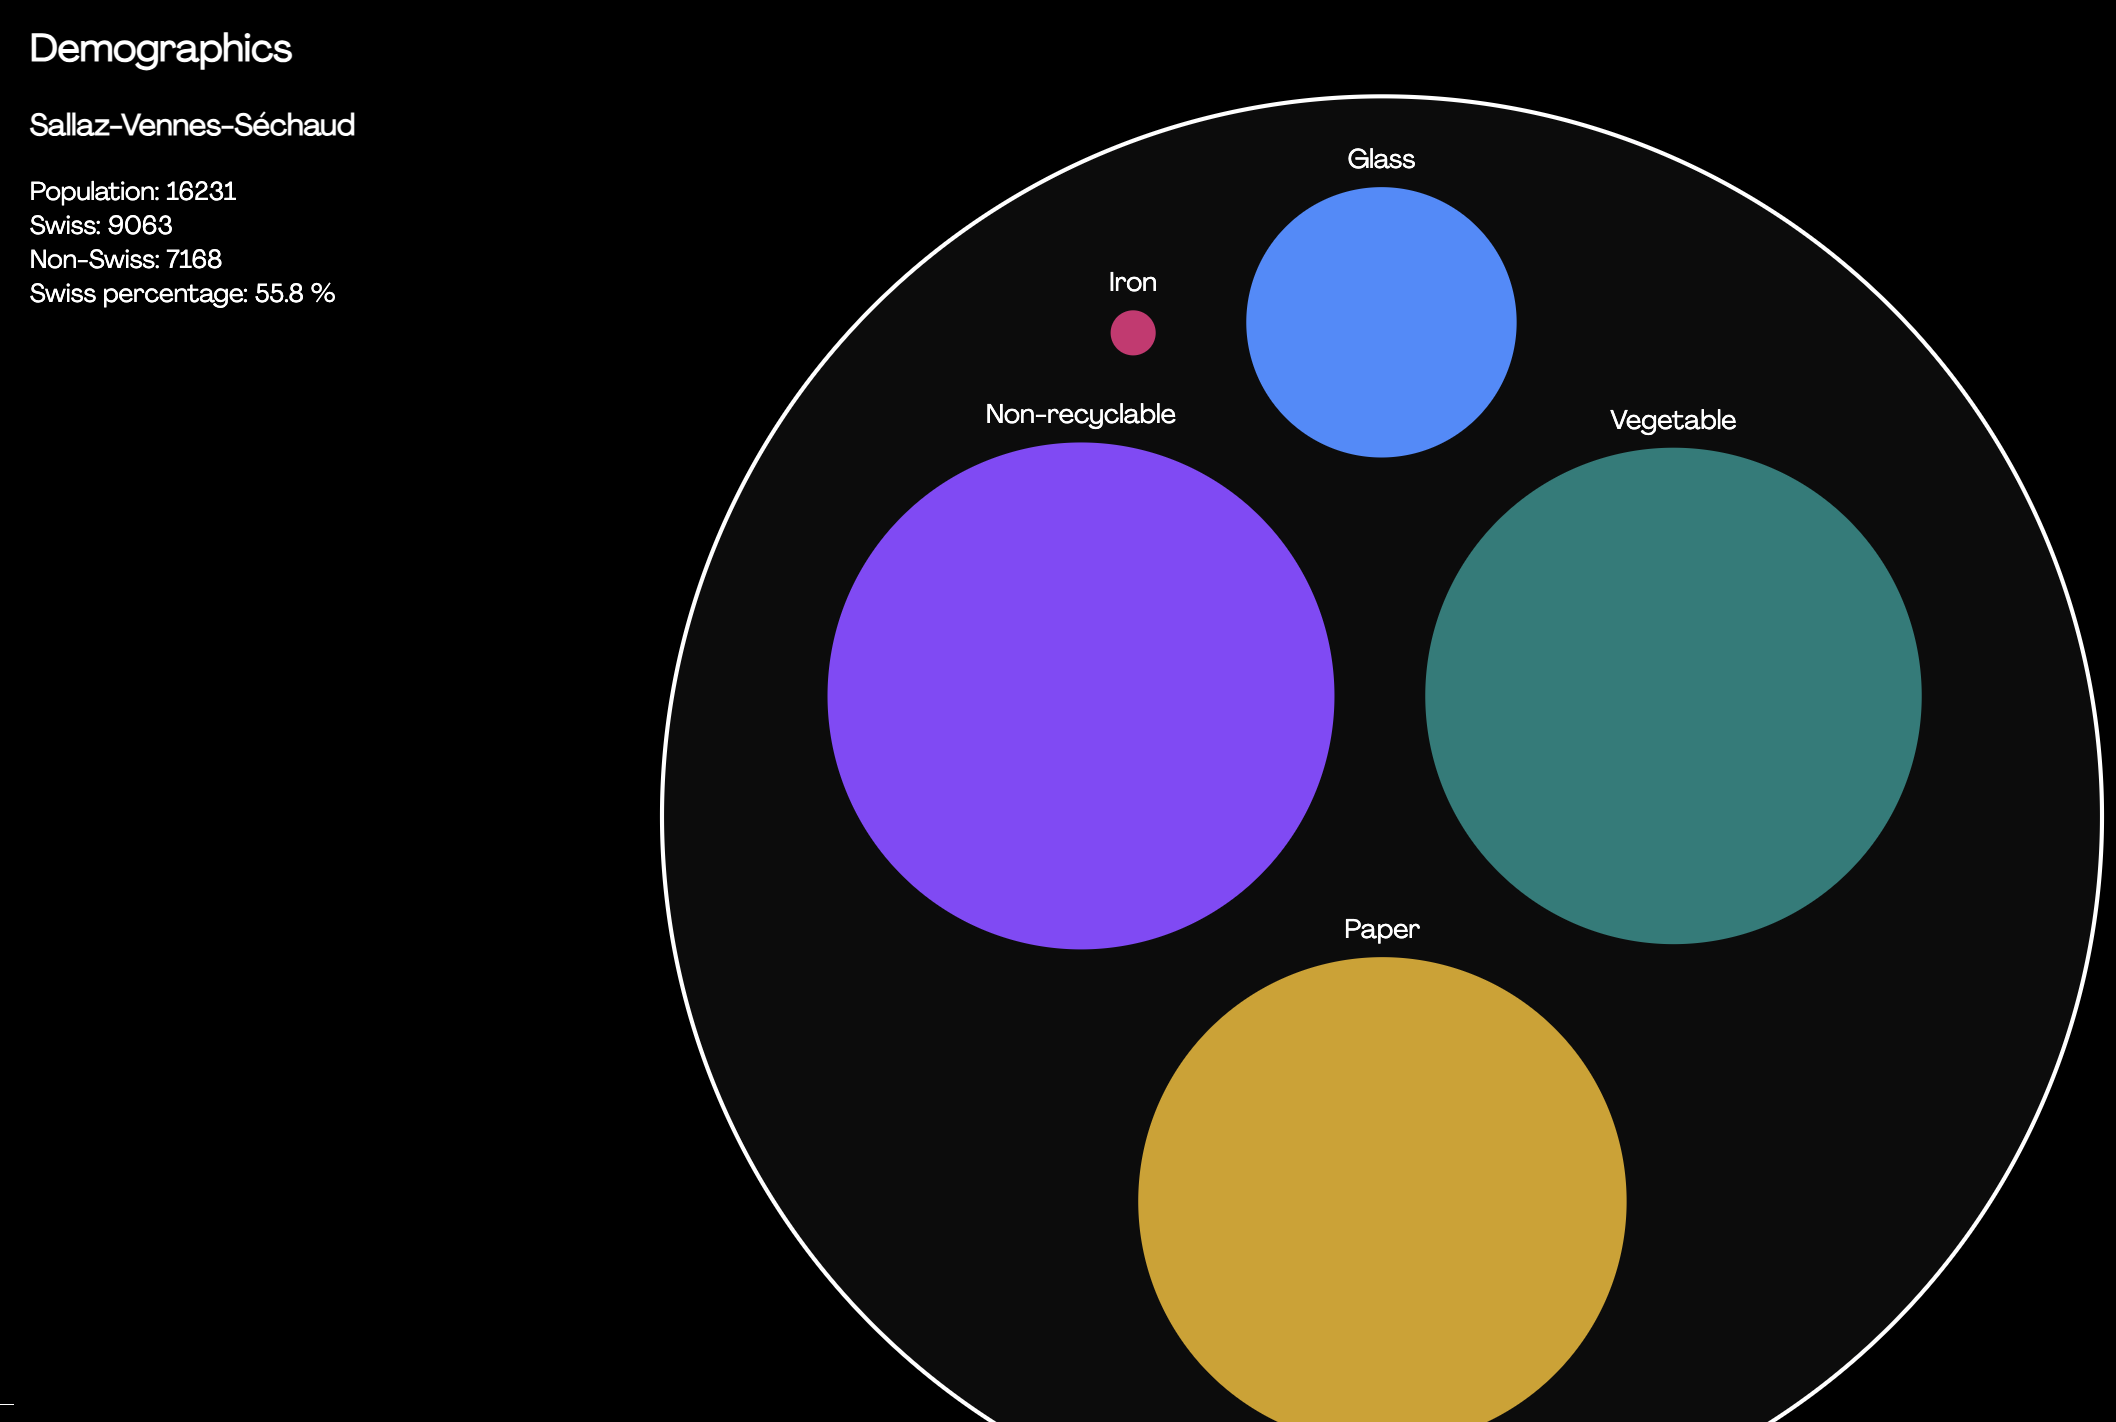
Task: Click the 'Iron' label text
Action: [x=1133, y=282]
